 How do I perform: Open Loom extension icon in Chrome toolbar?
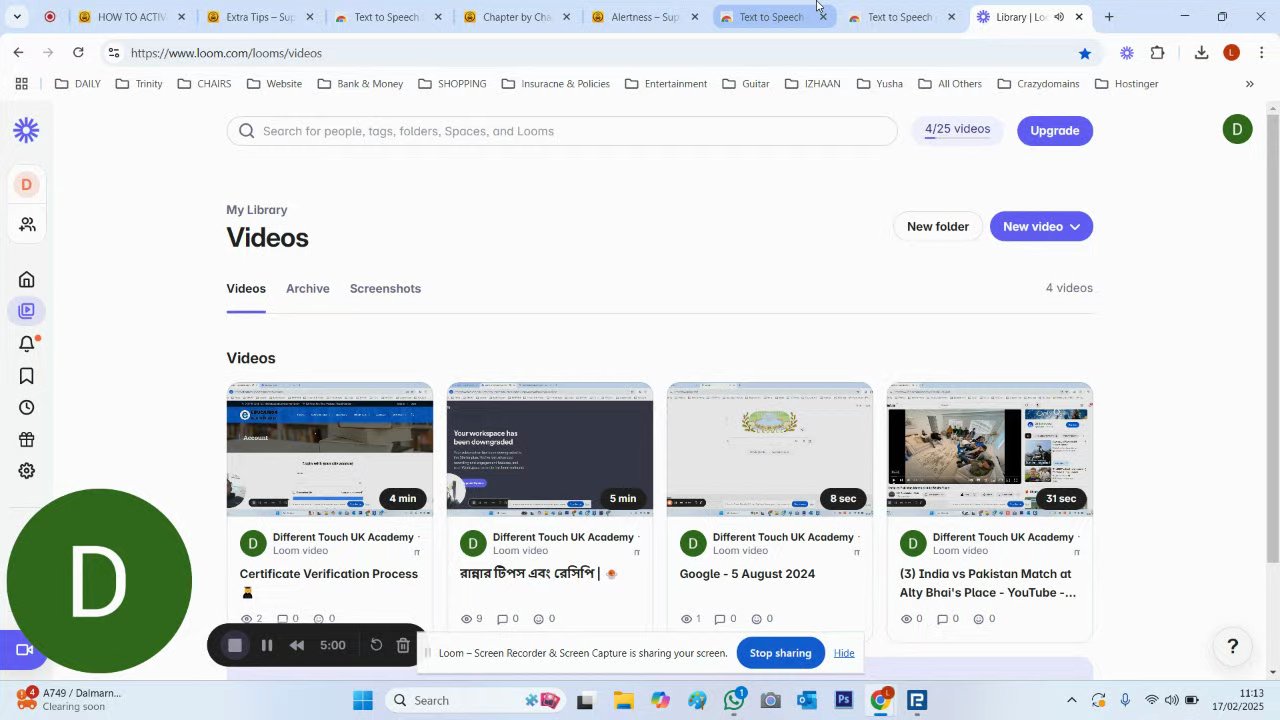(x=1127, y=53)
